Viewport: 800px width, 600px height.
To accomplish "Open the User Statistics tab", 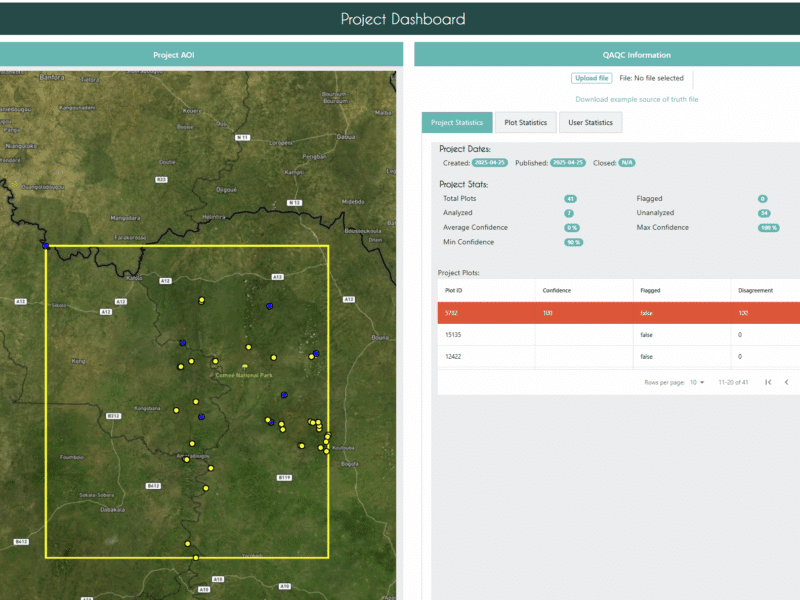I will coord(590,122).
